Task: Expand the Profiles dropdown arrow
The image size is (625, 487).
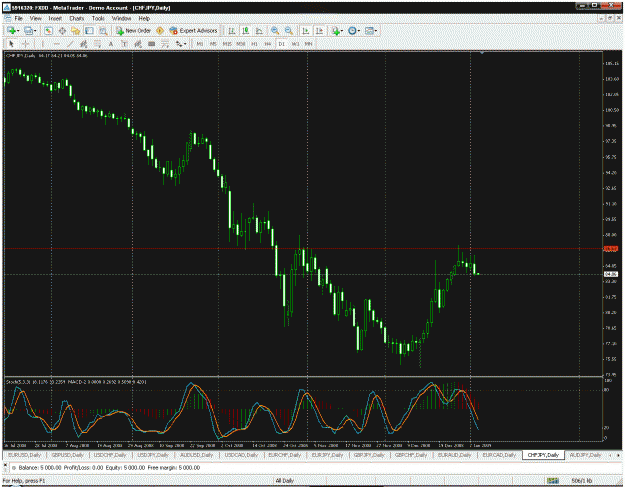Action: [35, 31]
